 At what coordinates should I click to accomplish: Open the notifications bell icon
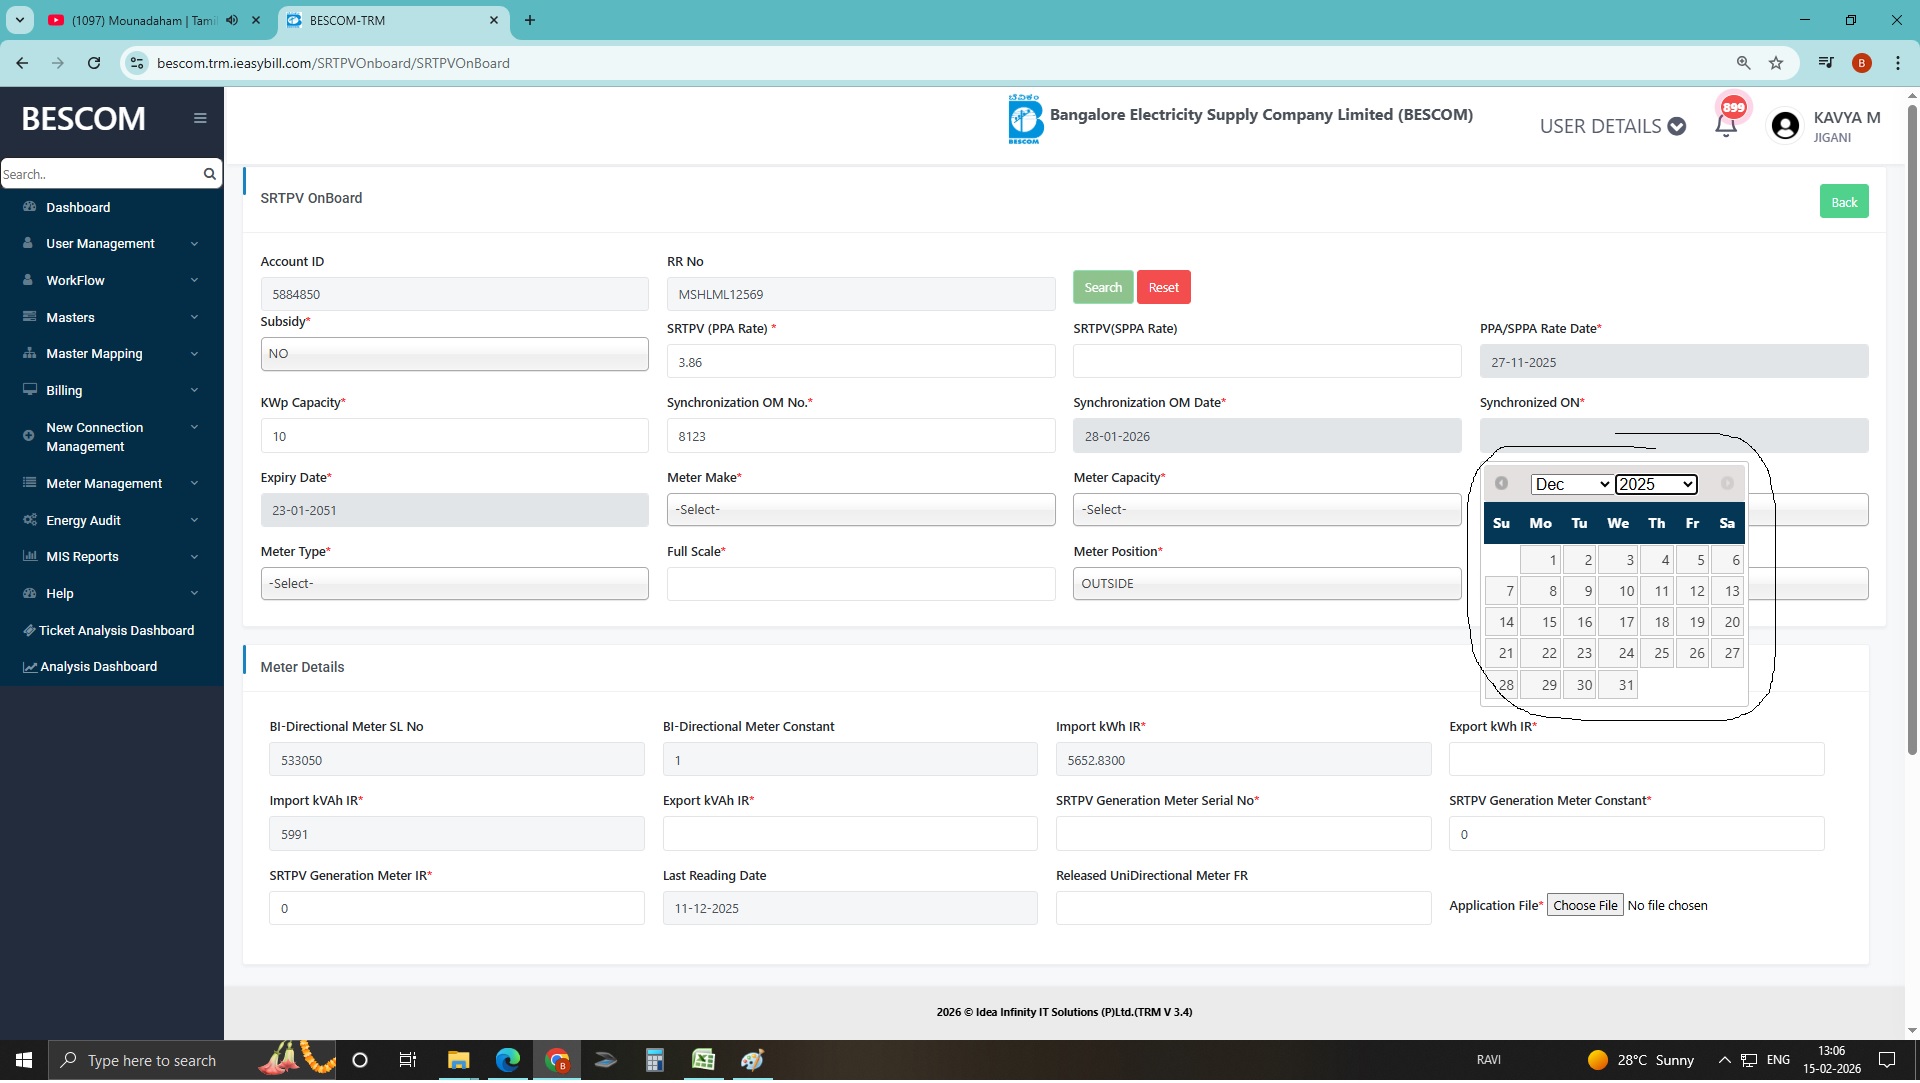tap(1725, 126)
